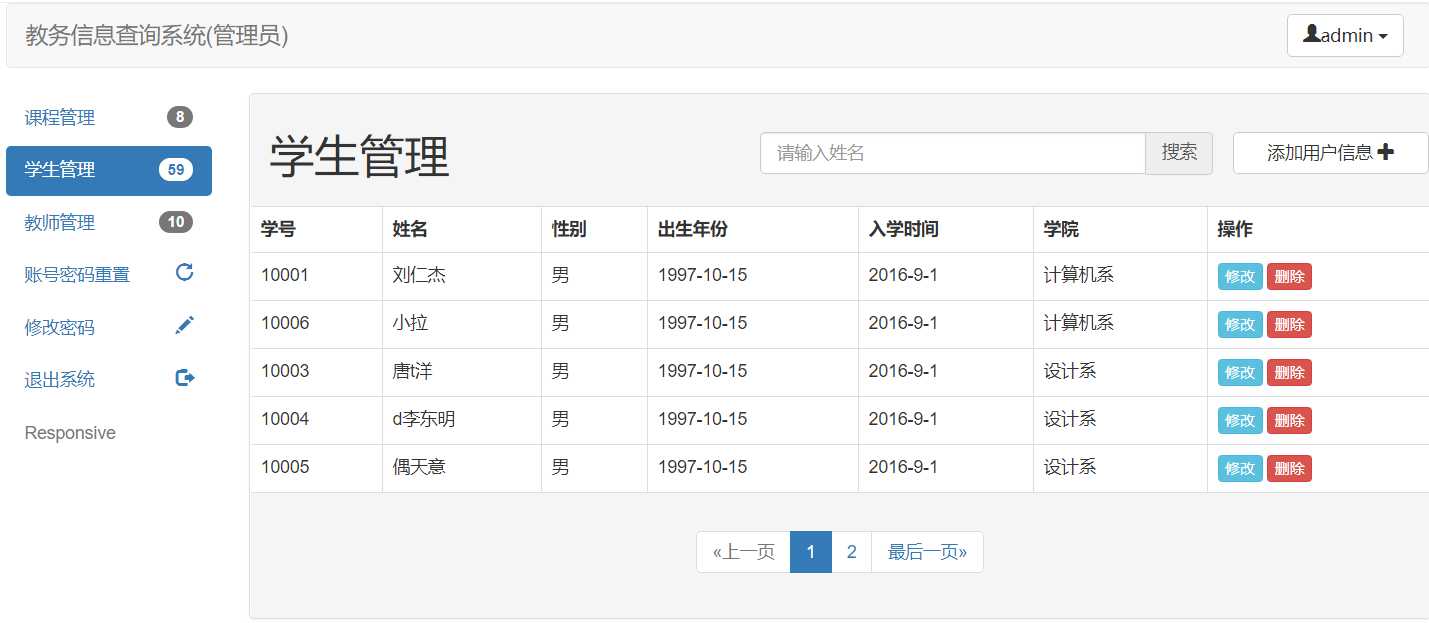The width and height of the screenshot is (1429, 623).
Task: Switch to the 教师管理 section
Action: click(x=59, y=222)
